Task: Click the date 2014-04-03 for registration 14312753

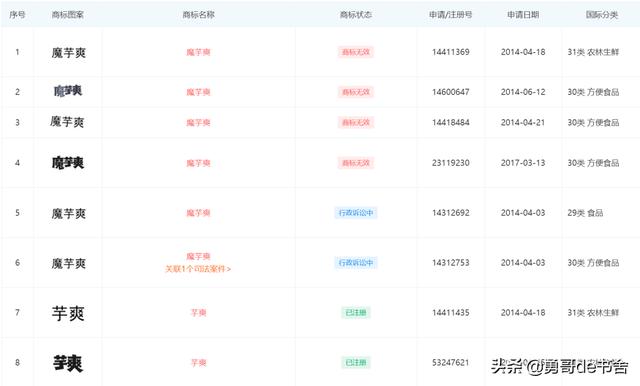Action: pos(523,263)
